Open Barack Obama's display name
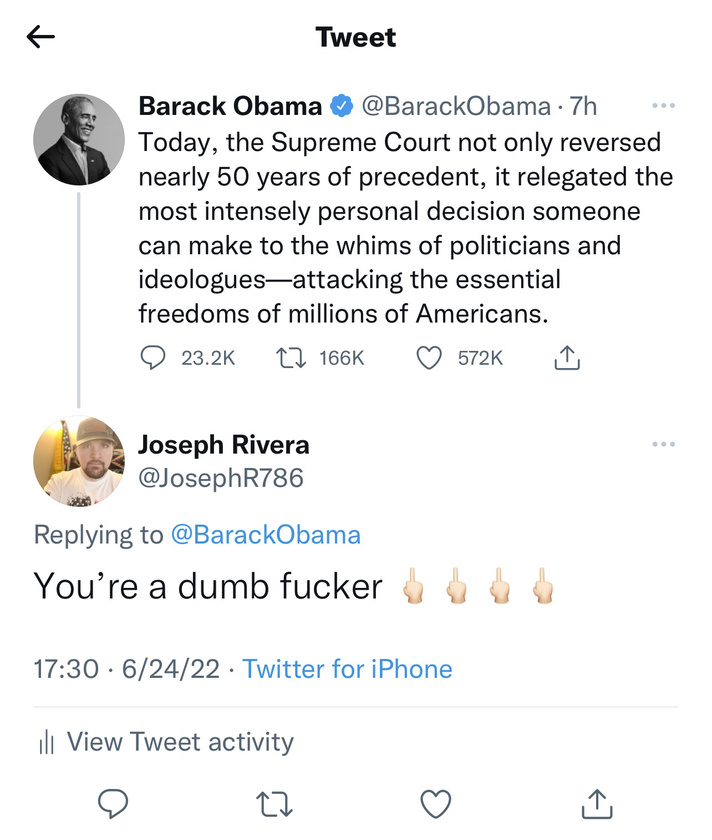 pos(230,106)
